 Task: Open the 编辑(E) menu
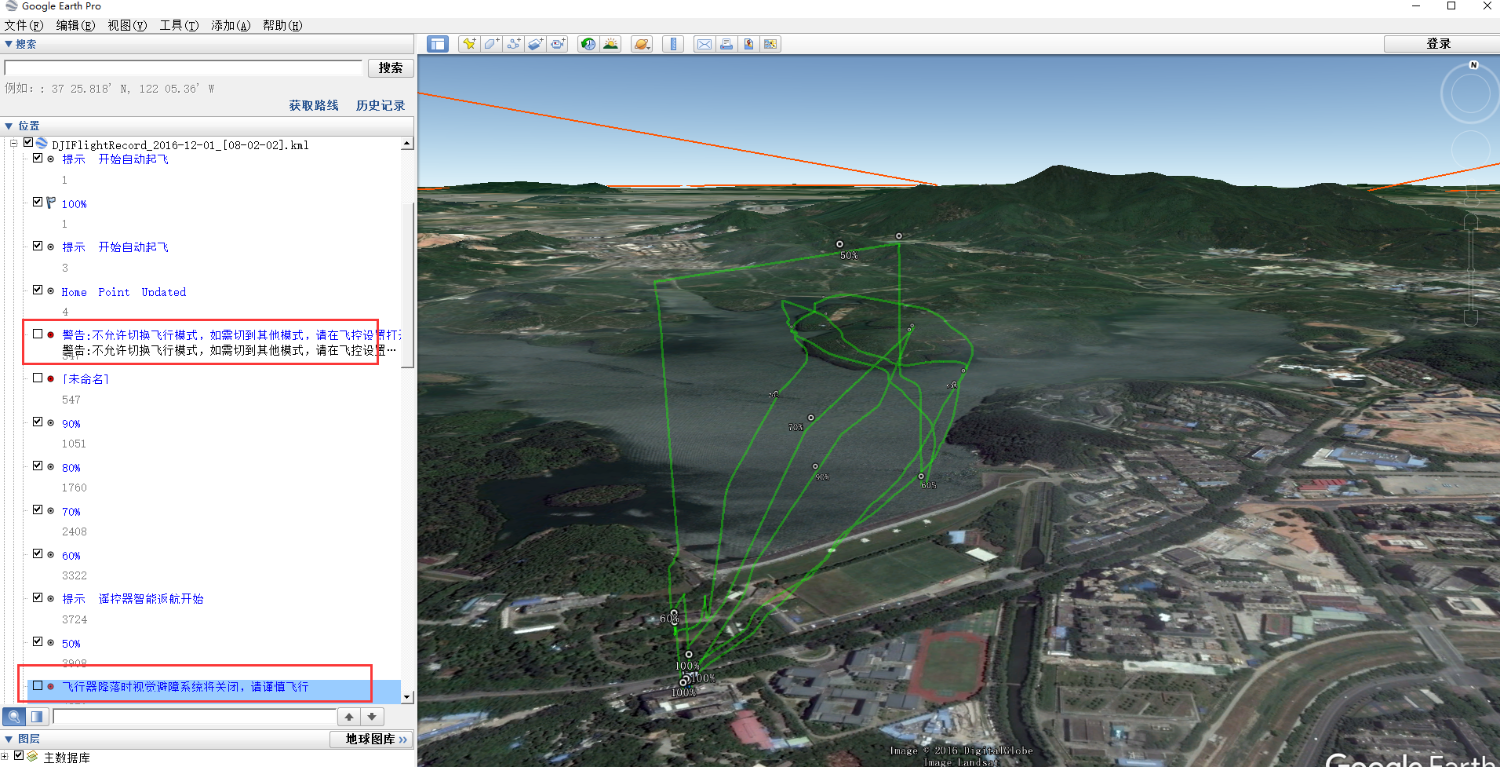pos(76,25)
